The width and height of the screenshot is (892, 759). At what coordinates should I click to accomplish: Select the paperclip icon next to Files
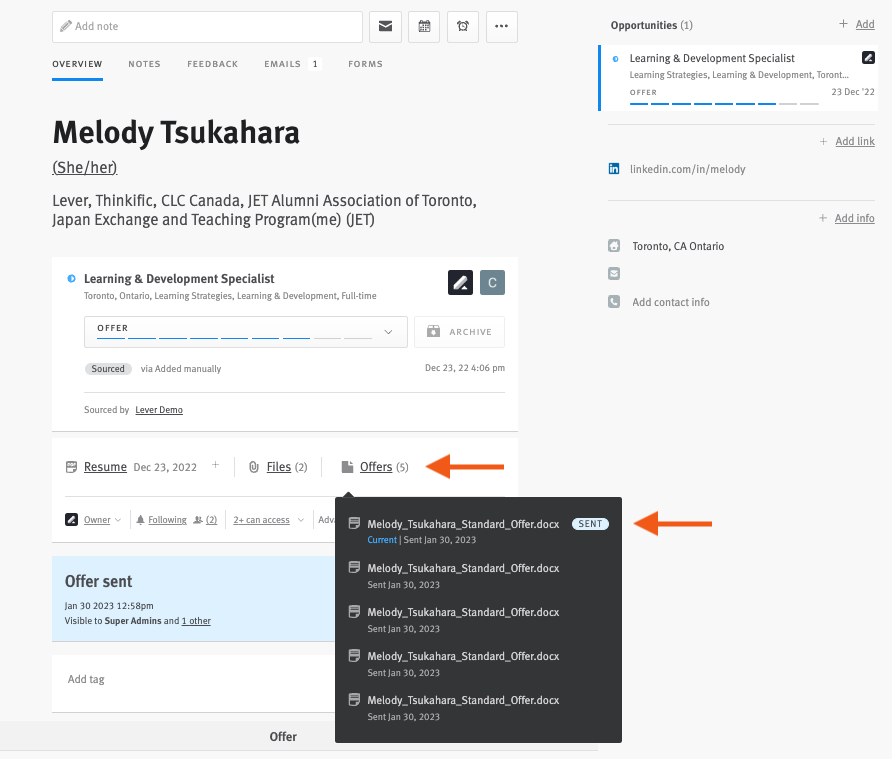click(x=253, y=466)
